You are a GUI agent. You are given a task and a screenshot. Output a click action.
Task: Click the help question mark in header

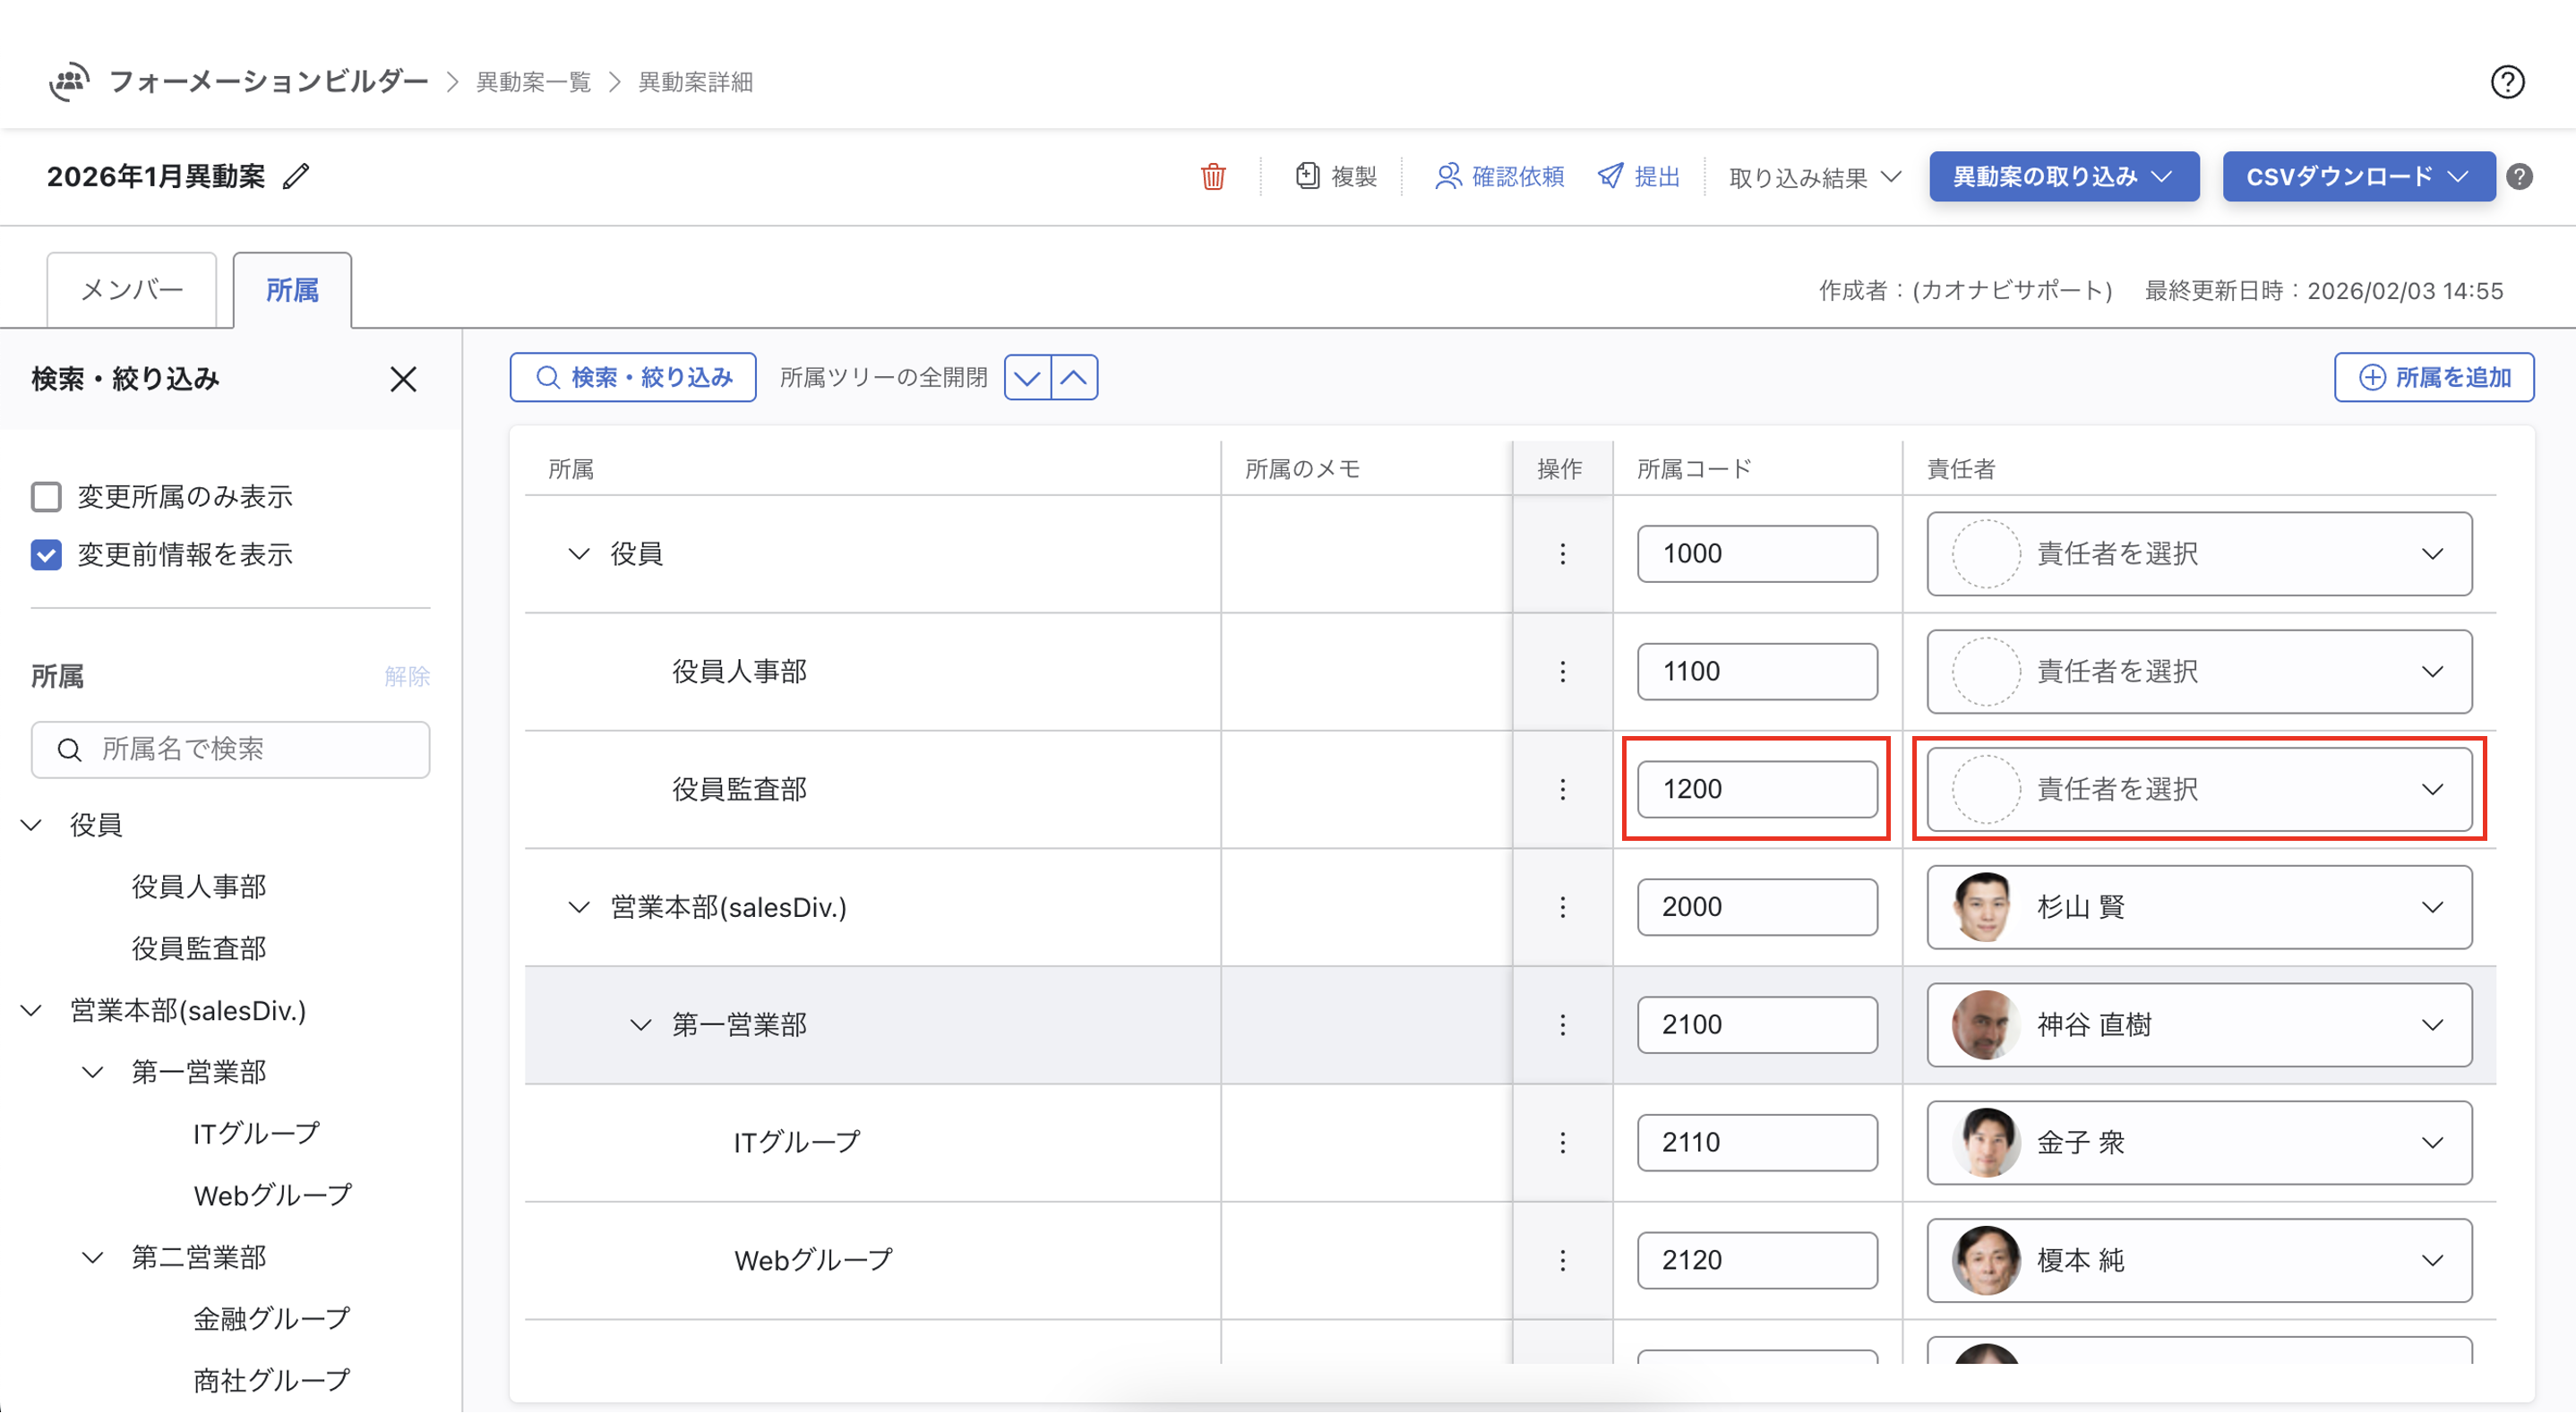tap(2506, 82)
